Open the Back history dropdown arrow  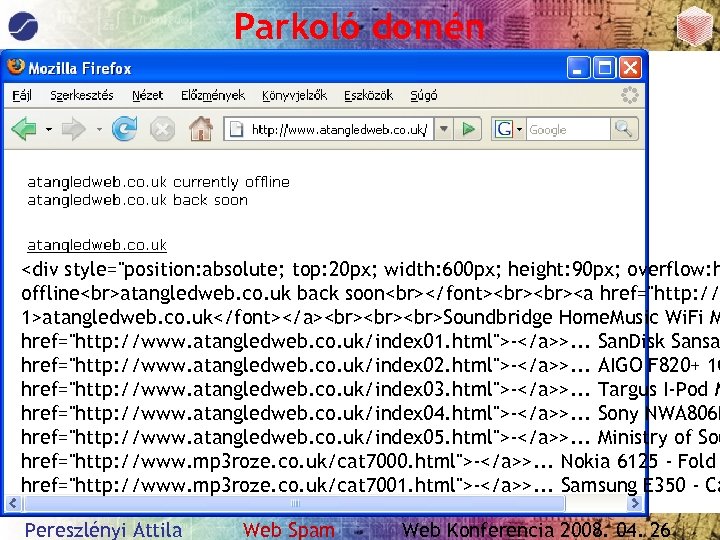(48, 129)
